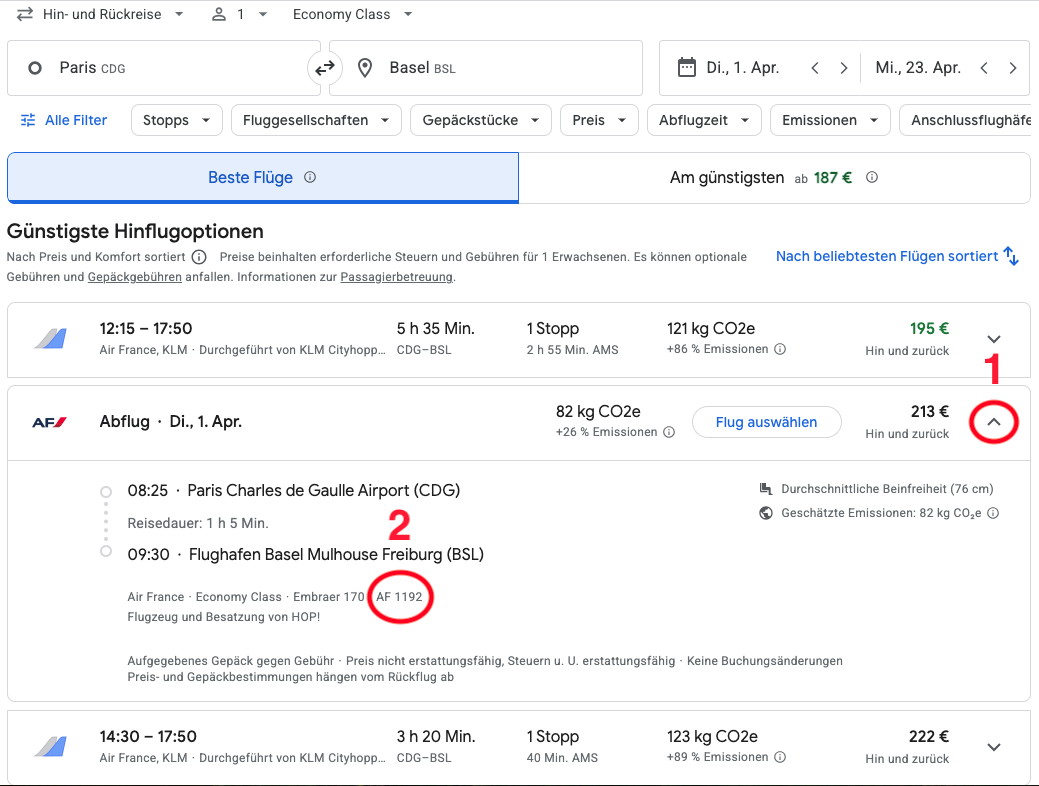This screenshot has width=1039, height=786.
Task: Open info icon after Nach Preis und Komfort sortiert
Action: click(x=199, y=257)
